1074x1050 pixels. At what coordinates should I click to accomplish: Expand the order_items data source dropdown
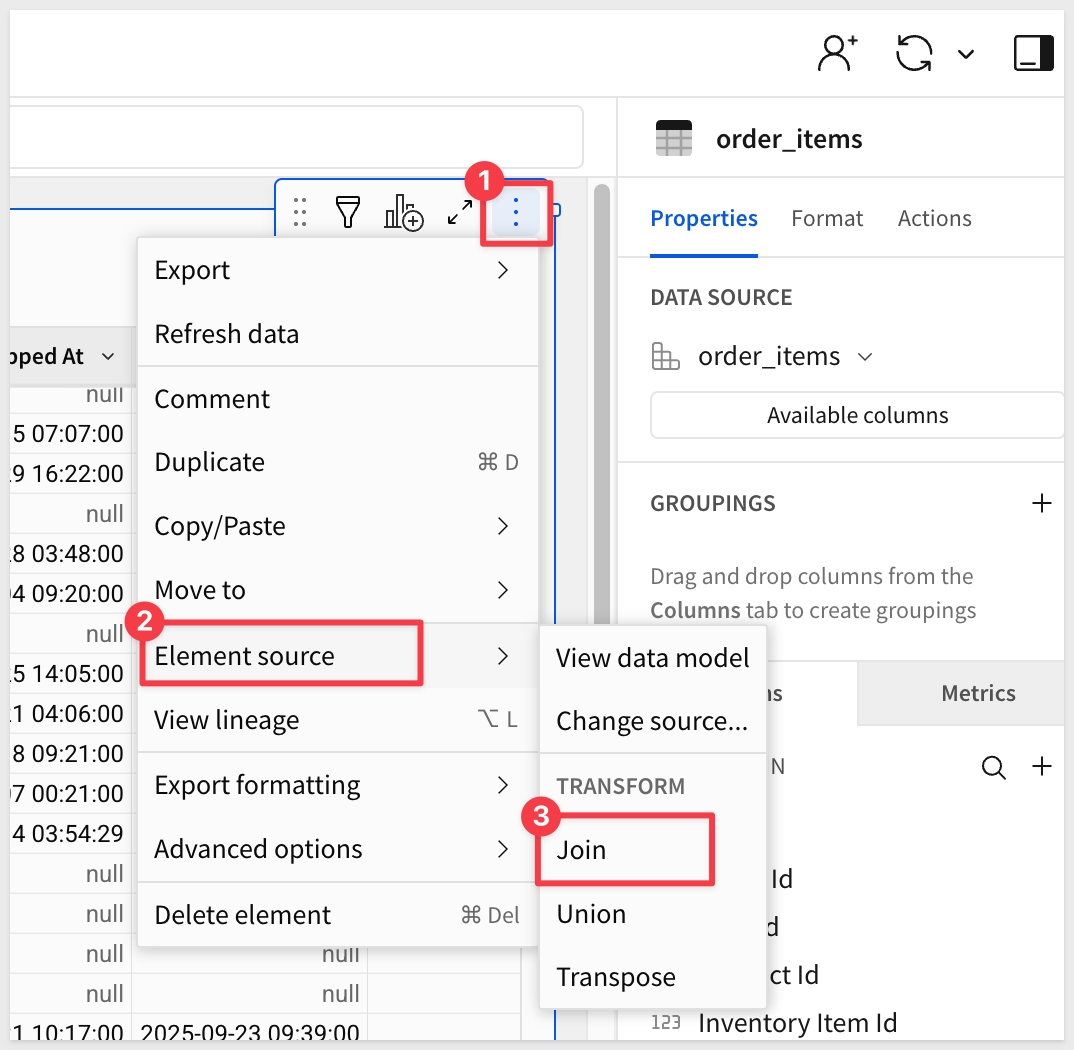865,357
